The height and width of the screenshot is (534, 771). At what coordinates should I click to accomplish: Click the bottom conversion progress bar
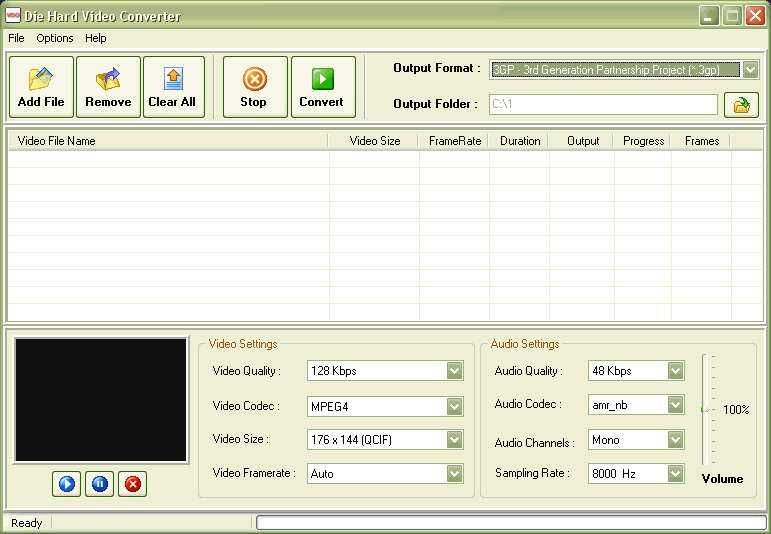511,522
